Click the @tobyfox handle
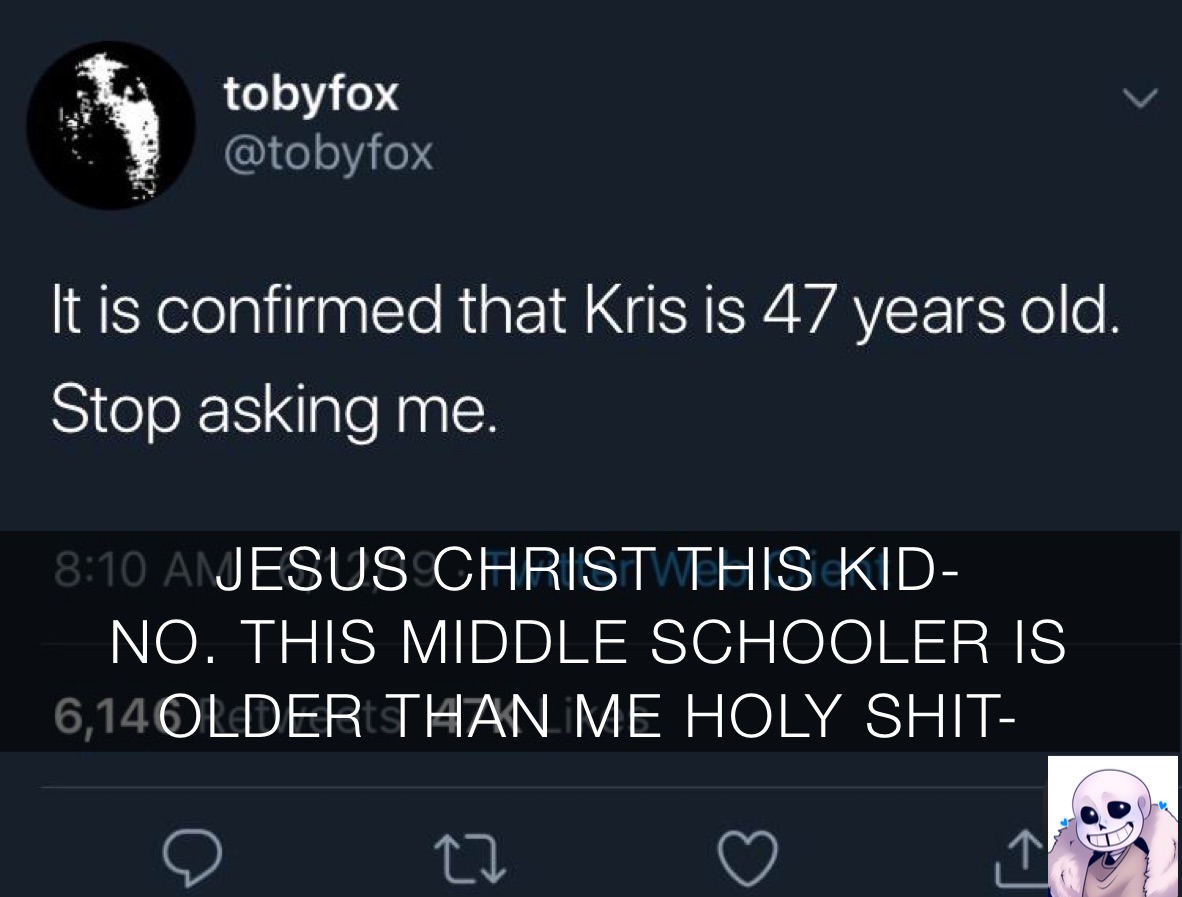The image size is (1182, 897). click(328, 153)
